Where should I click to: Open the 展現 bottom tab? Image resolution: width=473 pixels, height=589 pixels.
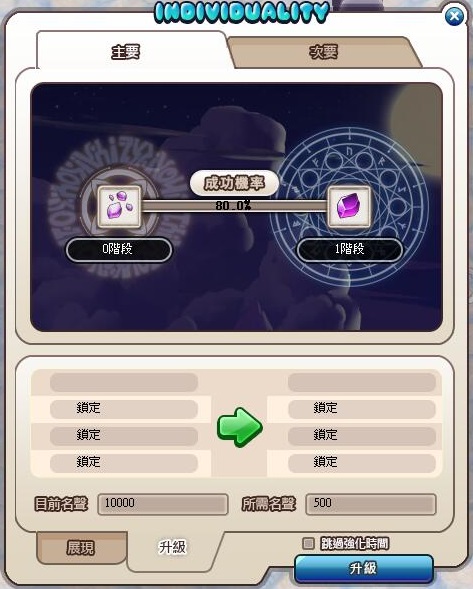[81, 548]
